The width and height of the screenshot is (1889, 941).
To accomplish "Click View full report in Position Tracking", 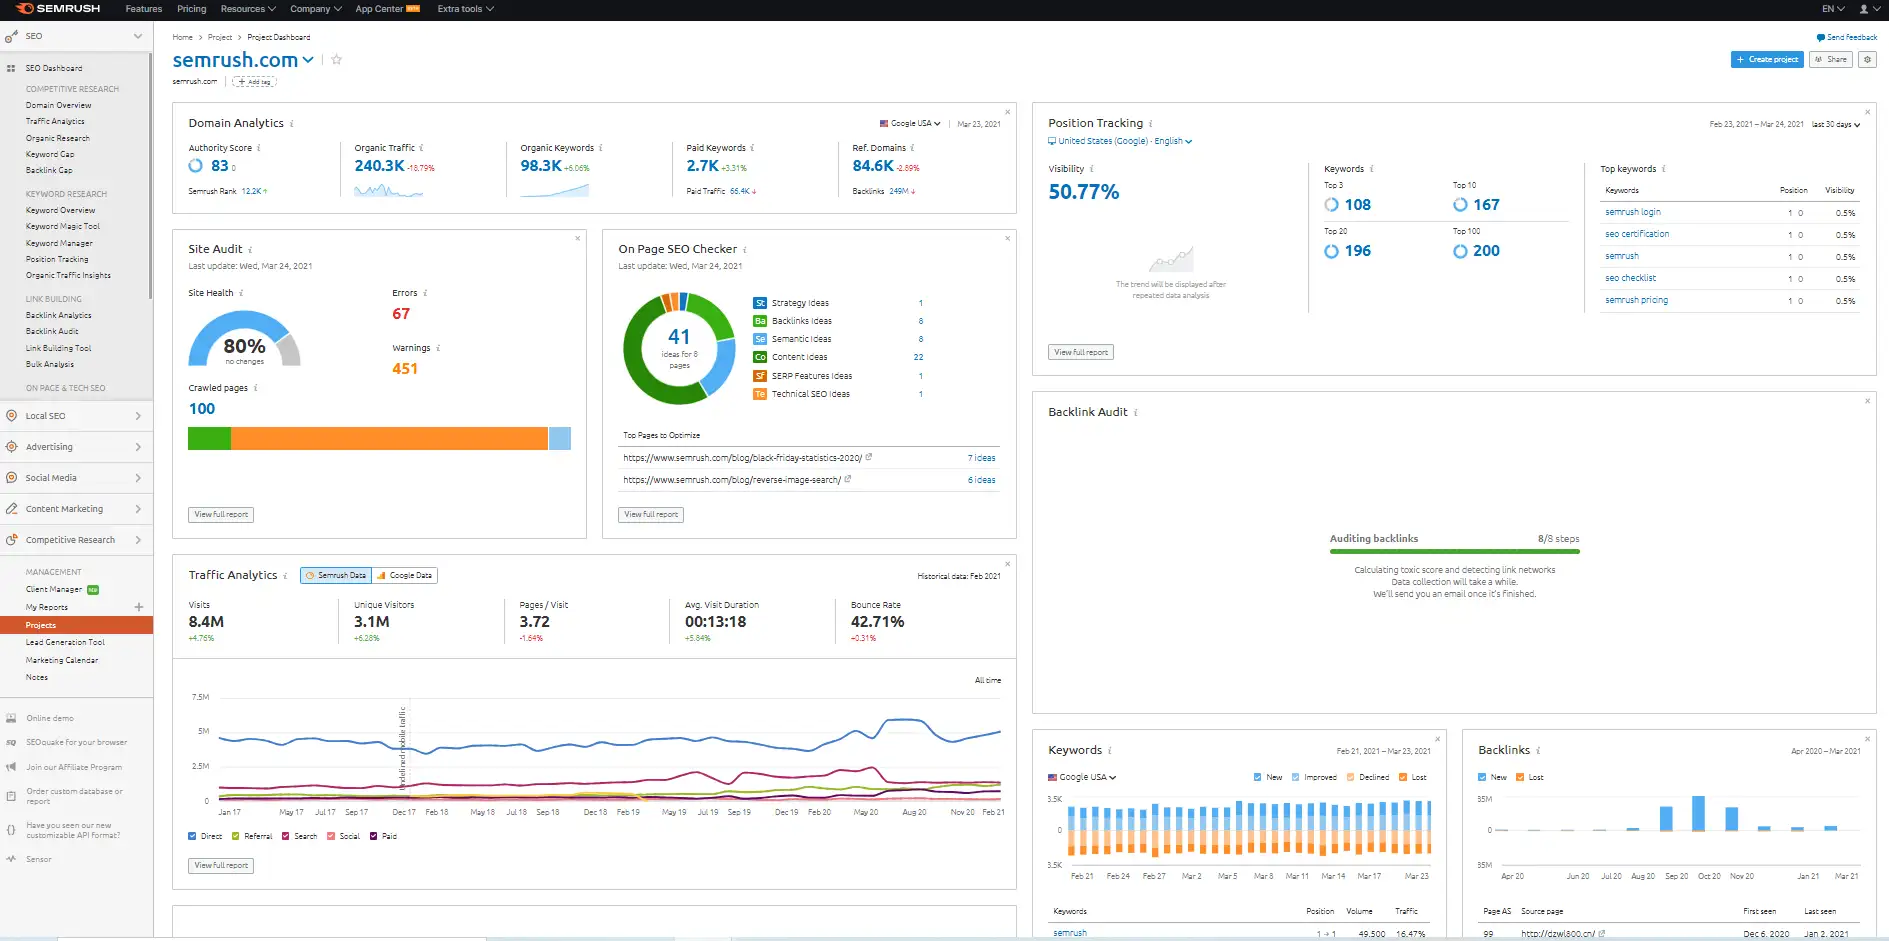I will 1081,352.
